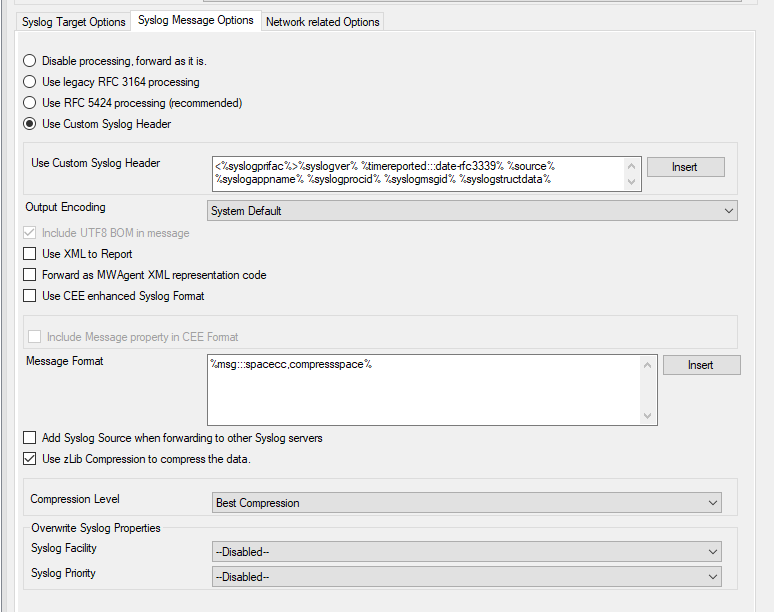Open the Network related Options tab

(x=322, y=21)
